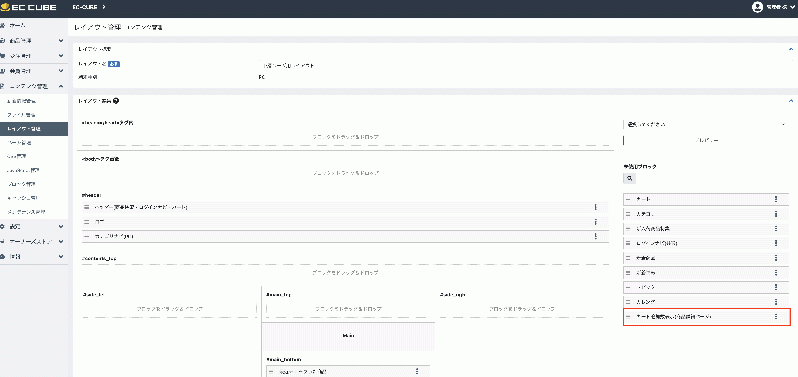Screen dimensions: 798x377
Task: Open the three-dot menu of the first Header block
Action: [595, 207]
